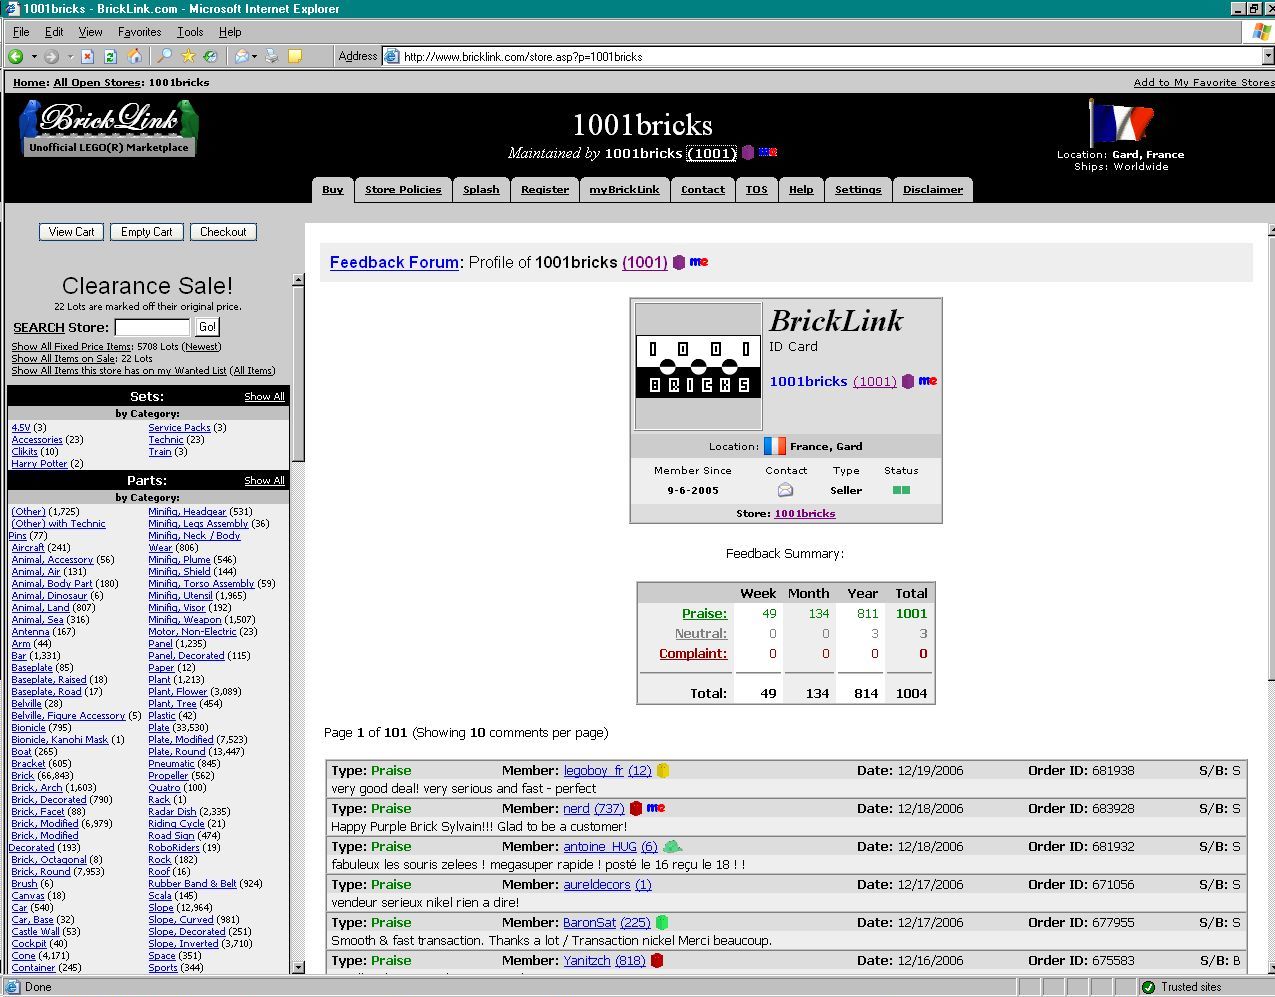Viewport: 1275px width, 997px height.
Task: Click the BrickLink logo in header
Action: 109,127
